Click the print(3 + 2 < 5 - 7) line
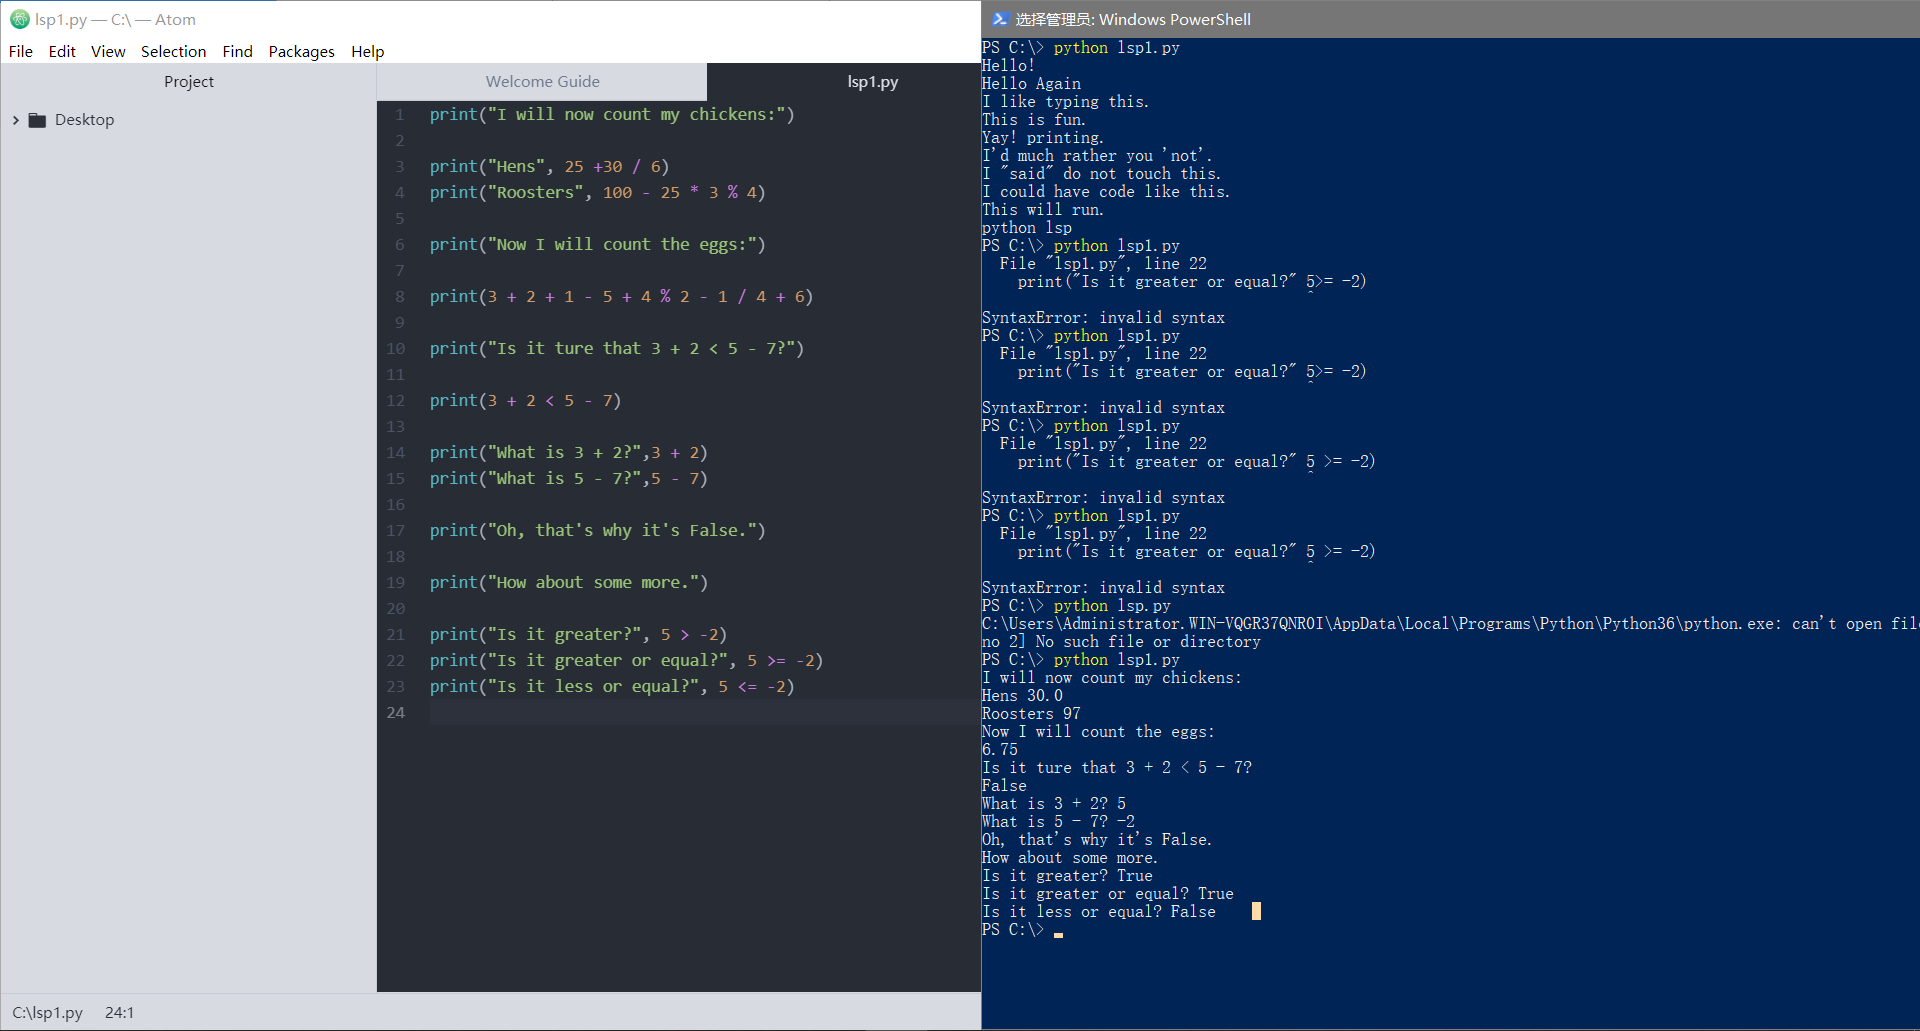This screenshot has height=1031, width=1920. pyautogui.click(x=525, y=401)
